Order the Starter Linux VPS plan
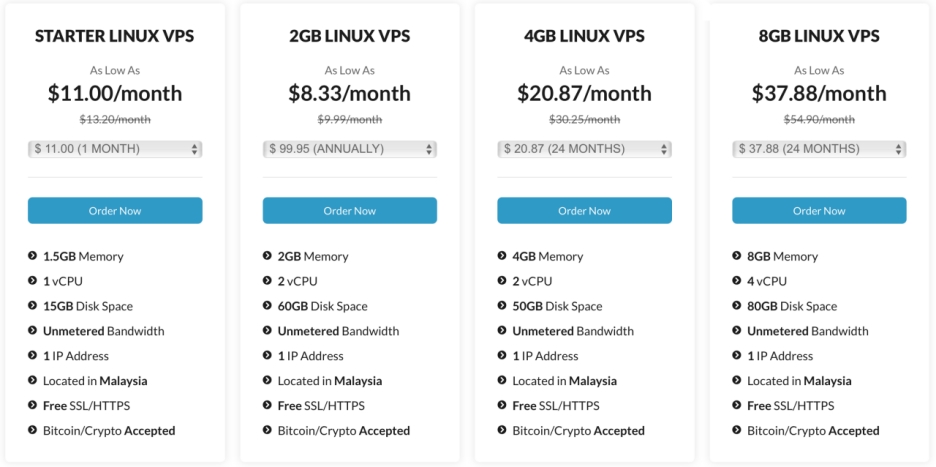 [x=115, y=210]
